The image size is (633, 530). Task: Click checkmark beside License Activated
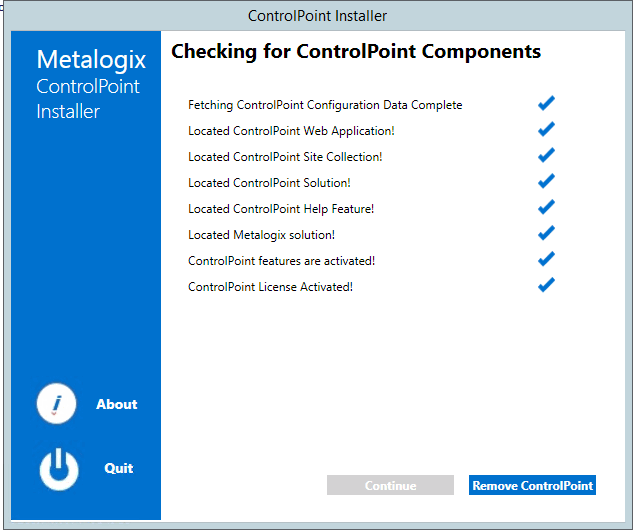pos(546,285)
